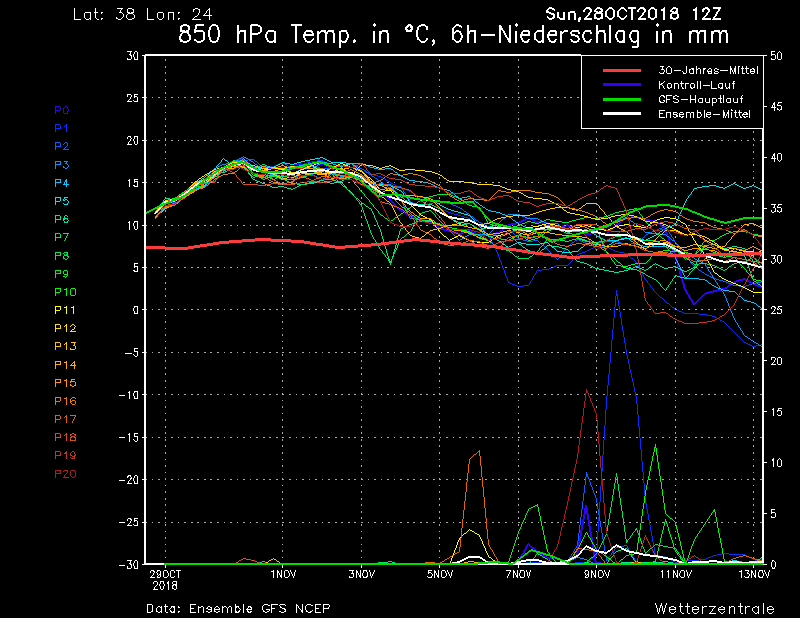
Task: Click the blue Kontroll-Lauf legend line
Action: coord(621,85)
